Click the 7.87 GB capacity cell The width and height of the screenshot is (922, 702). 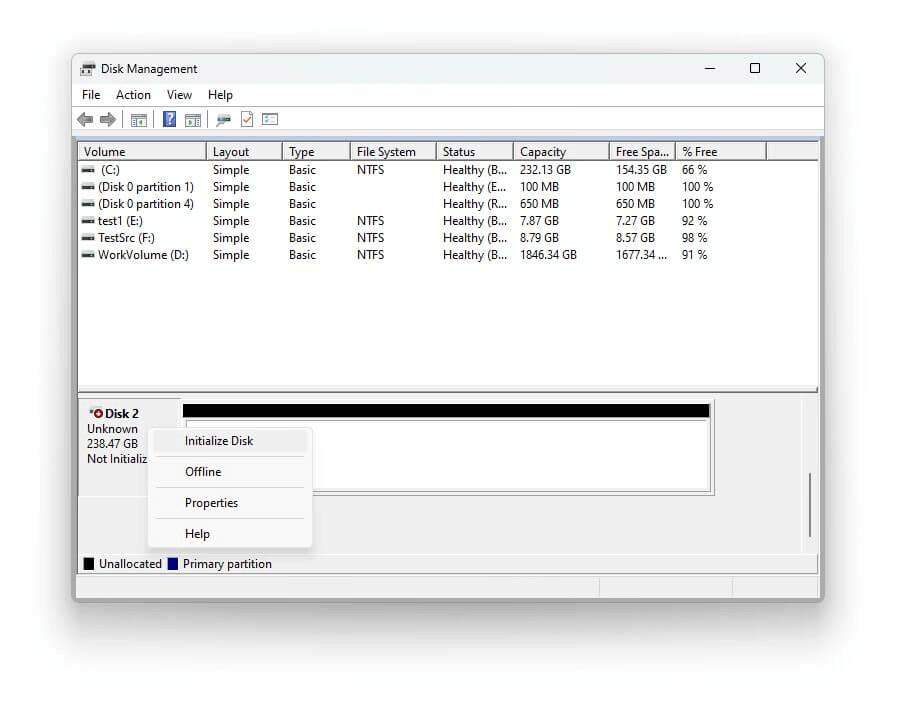click(539, 221)
